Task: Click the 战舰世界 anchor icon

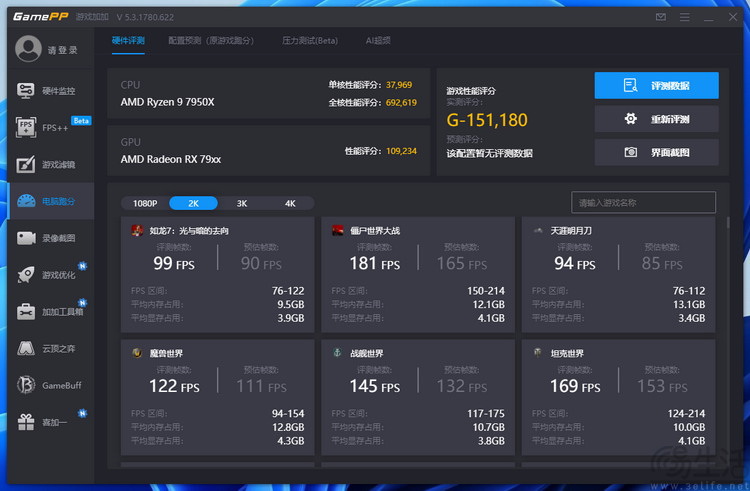Action: pyautogui.click(x=337, y=353)
